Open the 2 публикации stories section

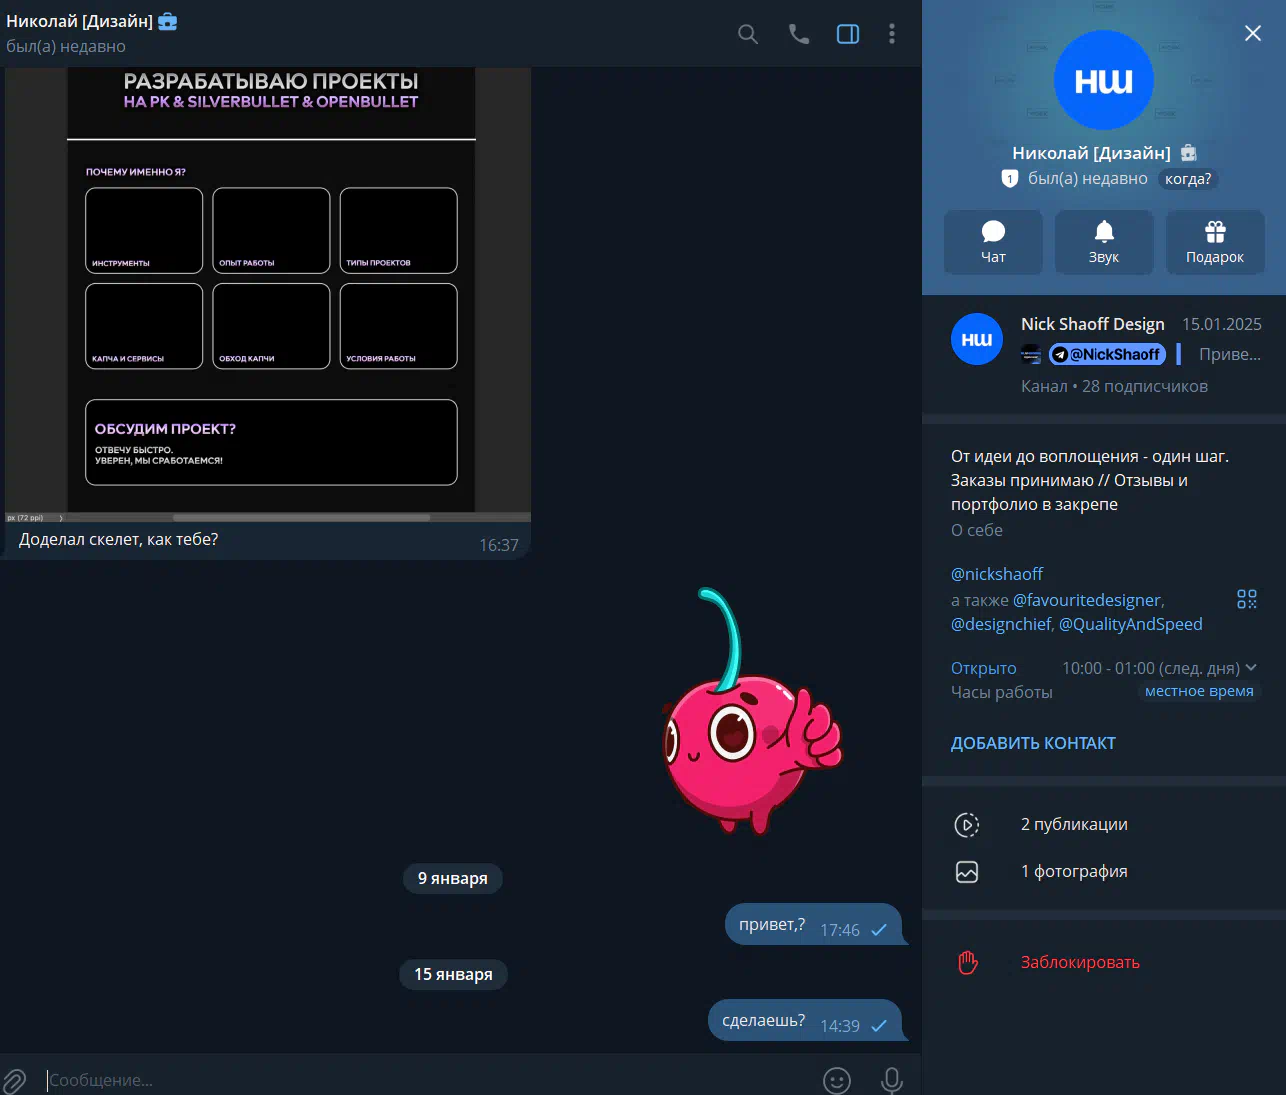tap(1104, 824)
